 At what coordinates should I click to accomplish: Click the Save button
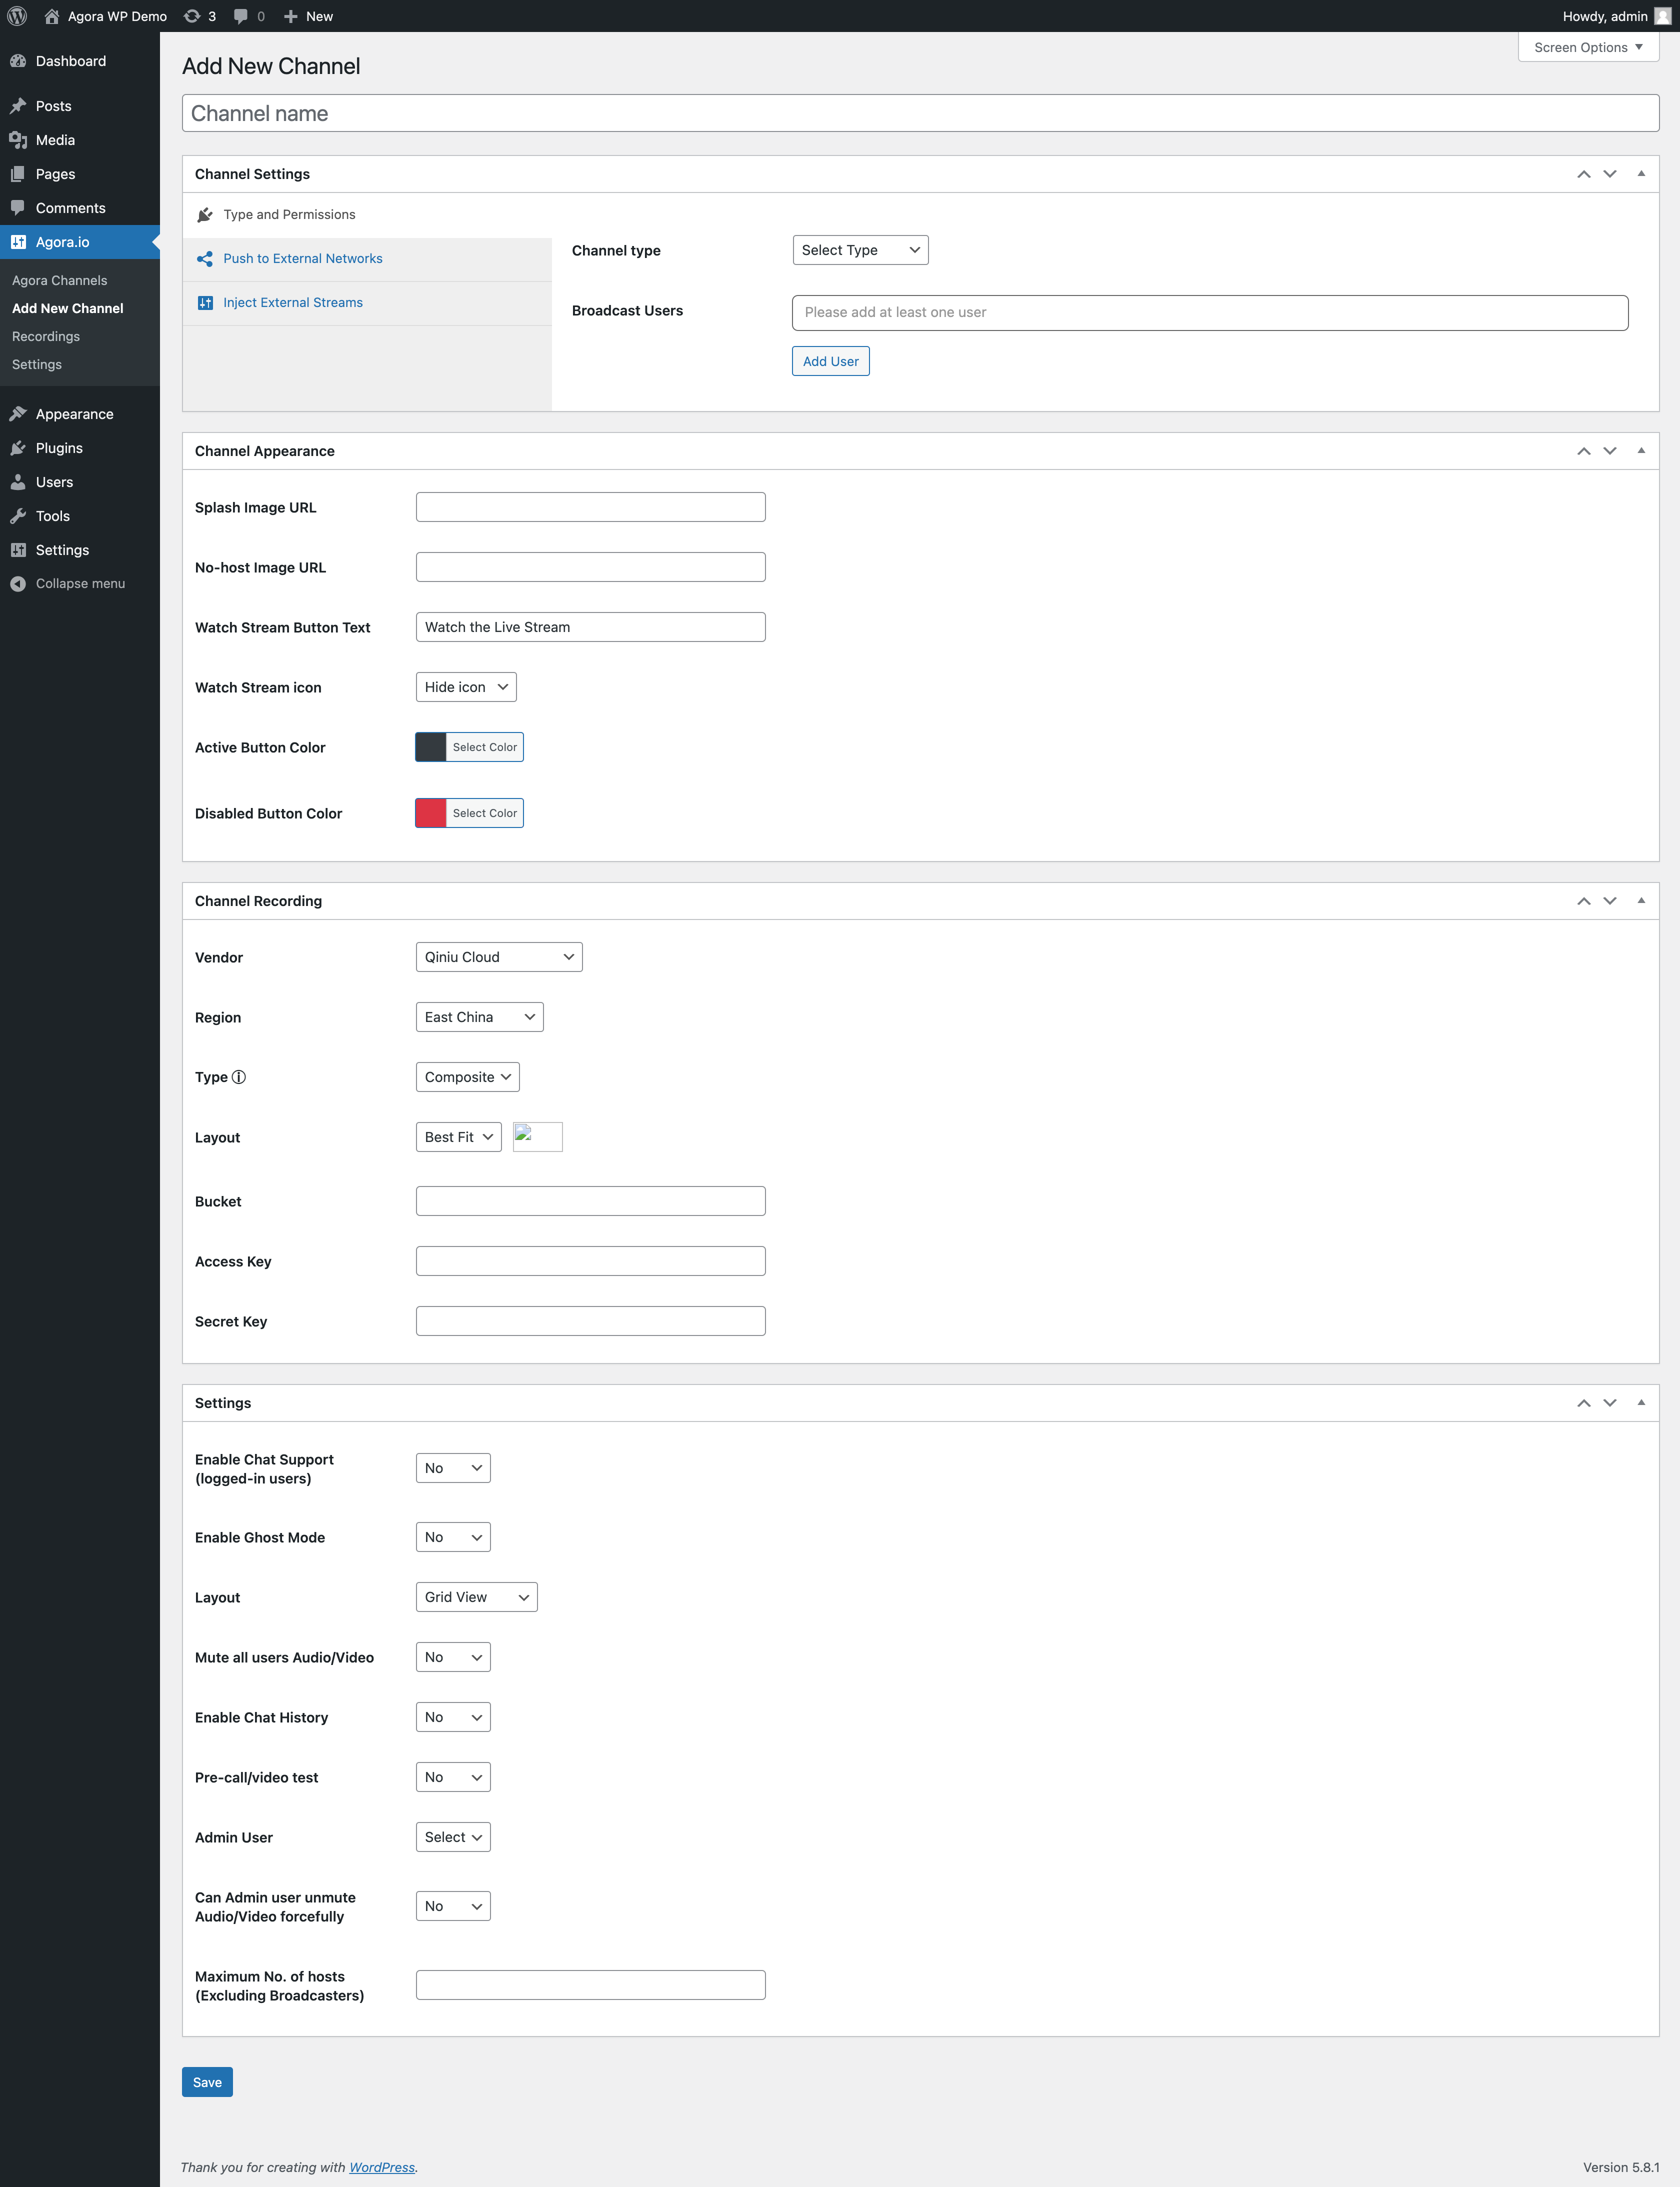(x=207, y=2082)
